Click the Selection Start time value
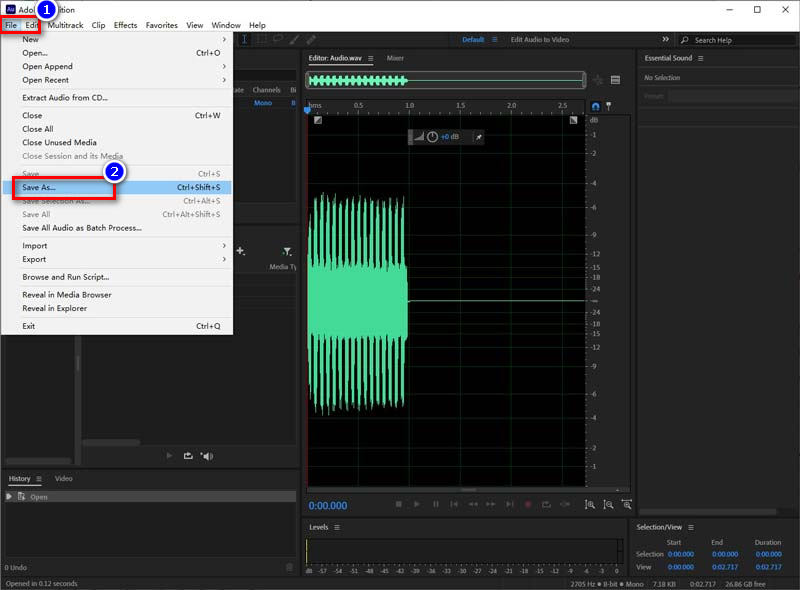 pos(681,554)
